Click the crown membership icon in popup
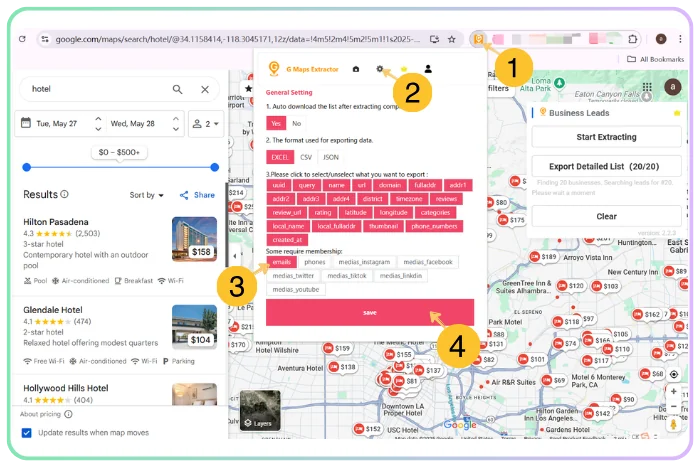 (x=404, y=69)
